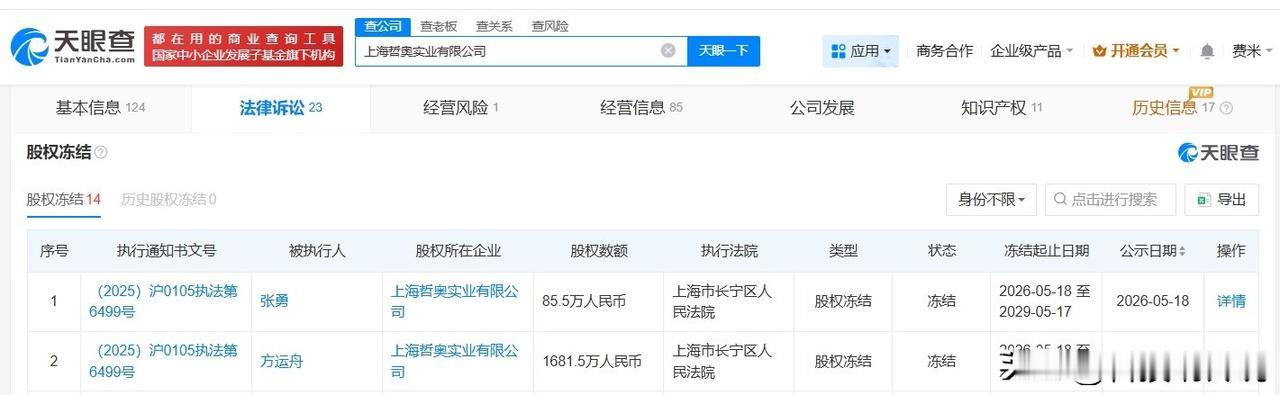Viewport: 1280px width, 395px height.
Task: Switch to 查风险 search tab
Action: coord(550,26)
